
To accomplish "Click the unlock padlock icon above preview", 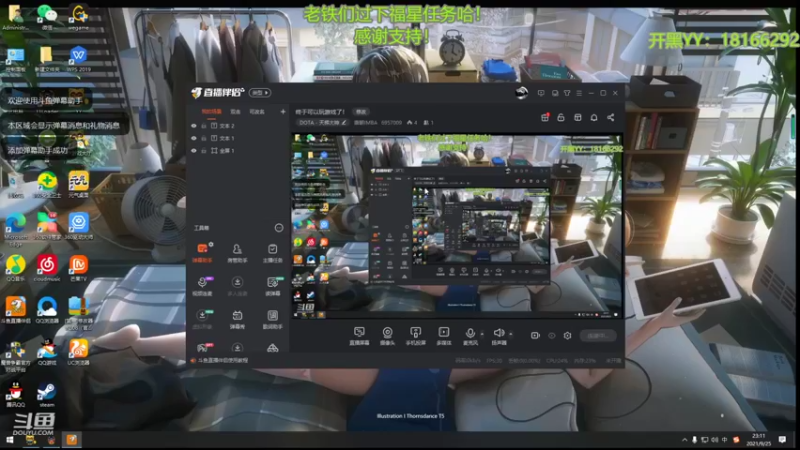I will pos(561,117).
